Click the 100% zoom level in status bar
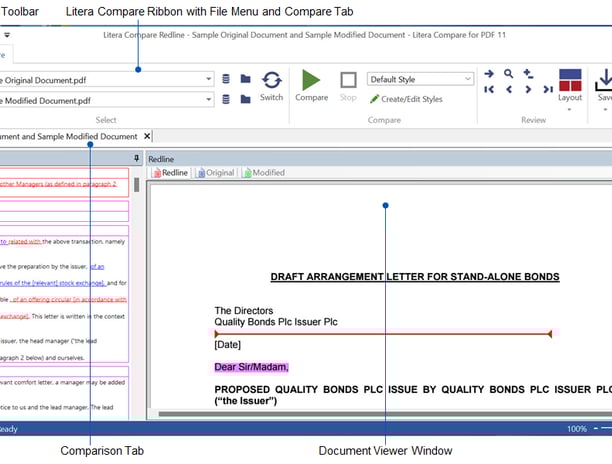The width and height of the screenshot is (612, 464). coord(577,429)
